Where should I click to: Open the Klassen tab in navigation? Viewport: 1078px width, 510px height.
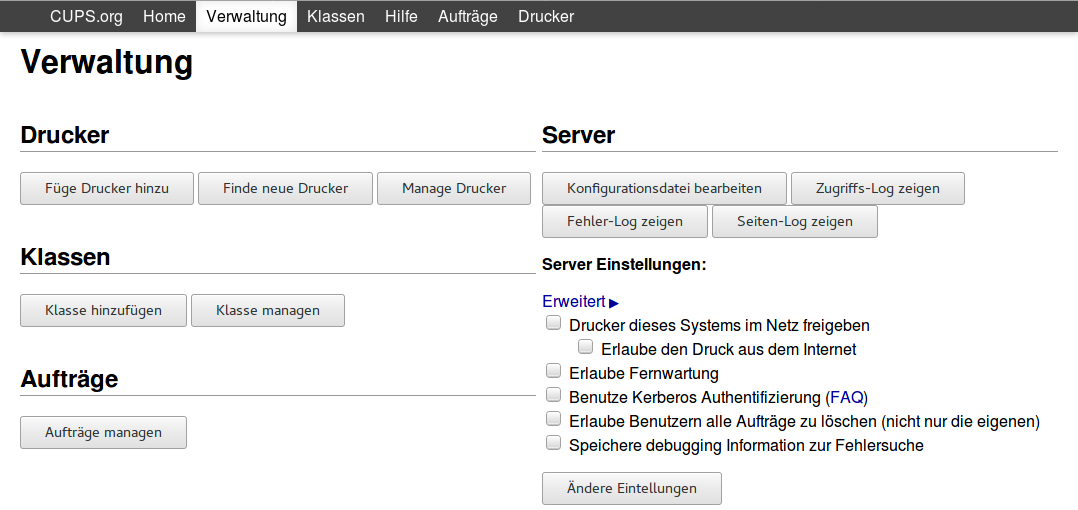[x=335, y=16]
